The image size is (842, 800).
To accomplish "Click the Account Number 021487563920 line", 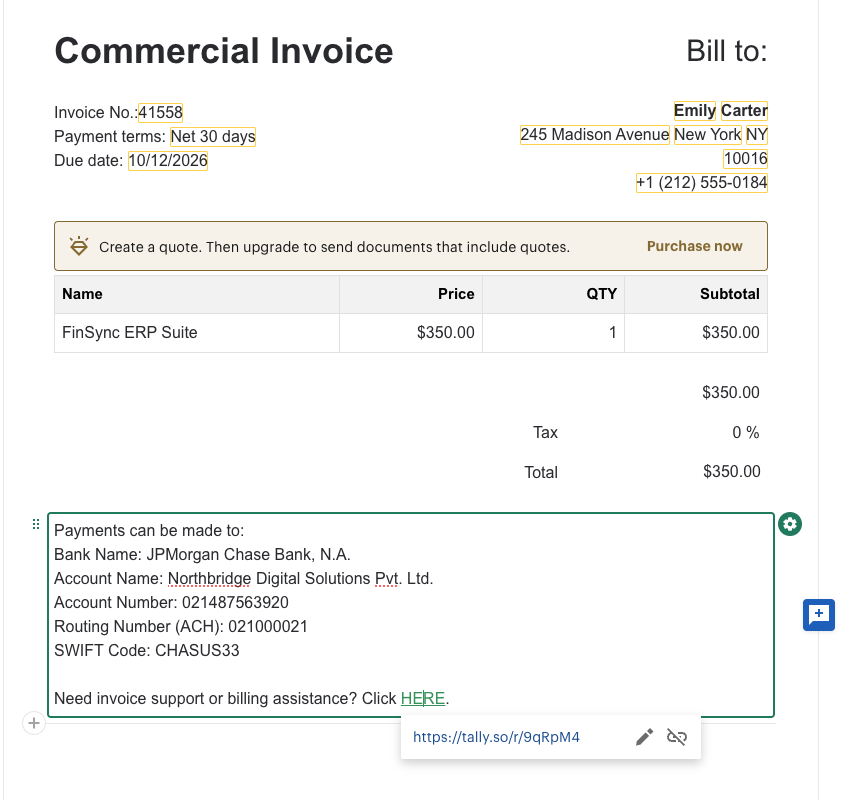I will pyautogui.click(x=171, y=602).
